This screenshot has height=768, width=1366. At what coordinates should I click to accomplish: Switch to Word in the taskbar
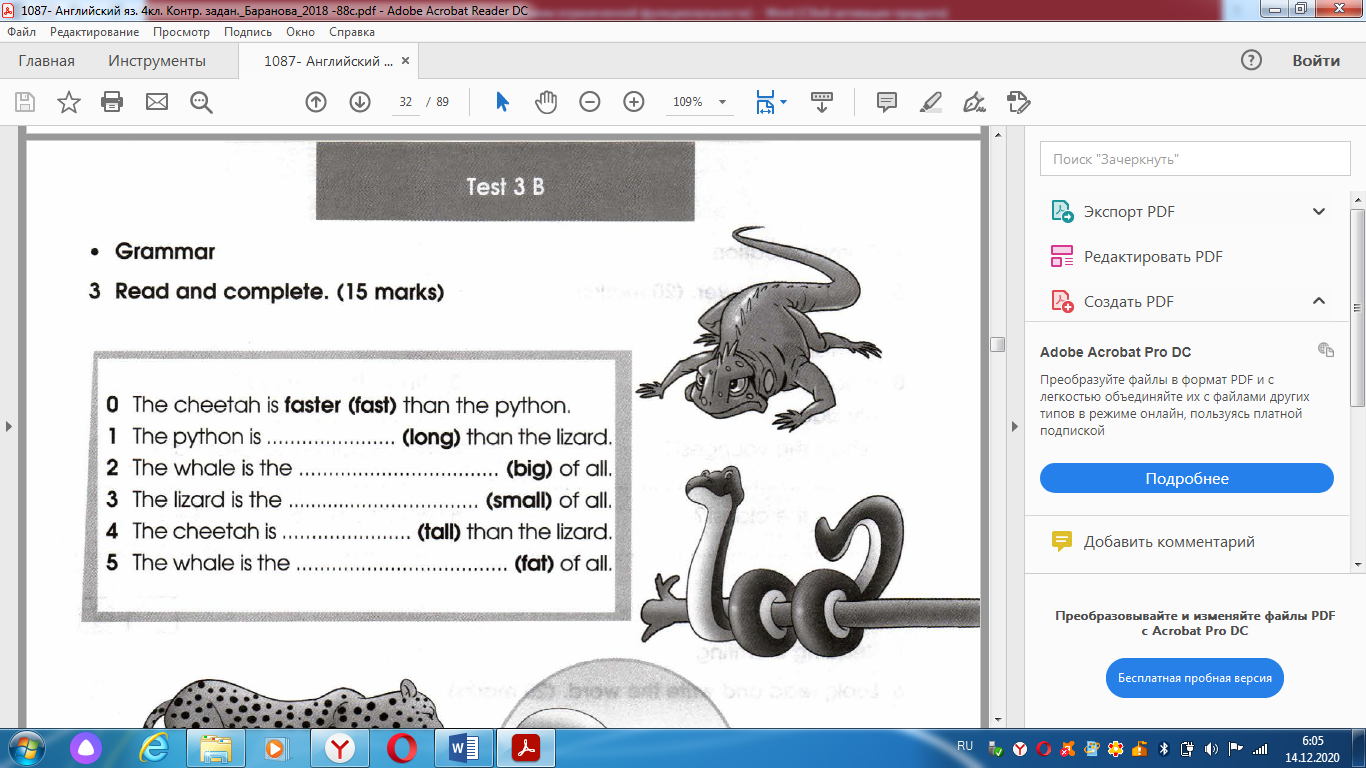465,747
